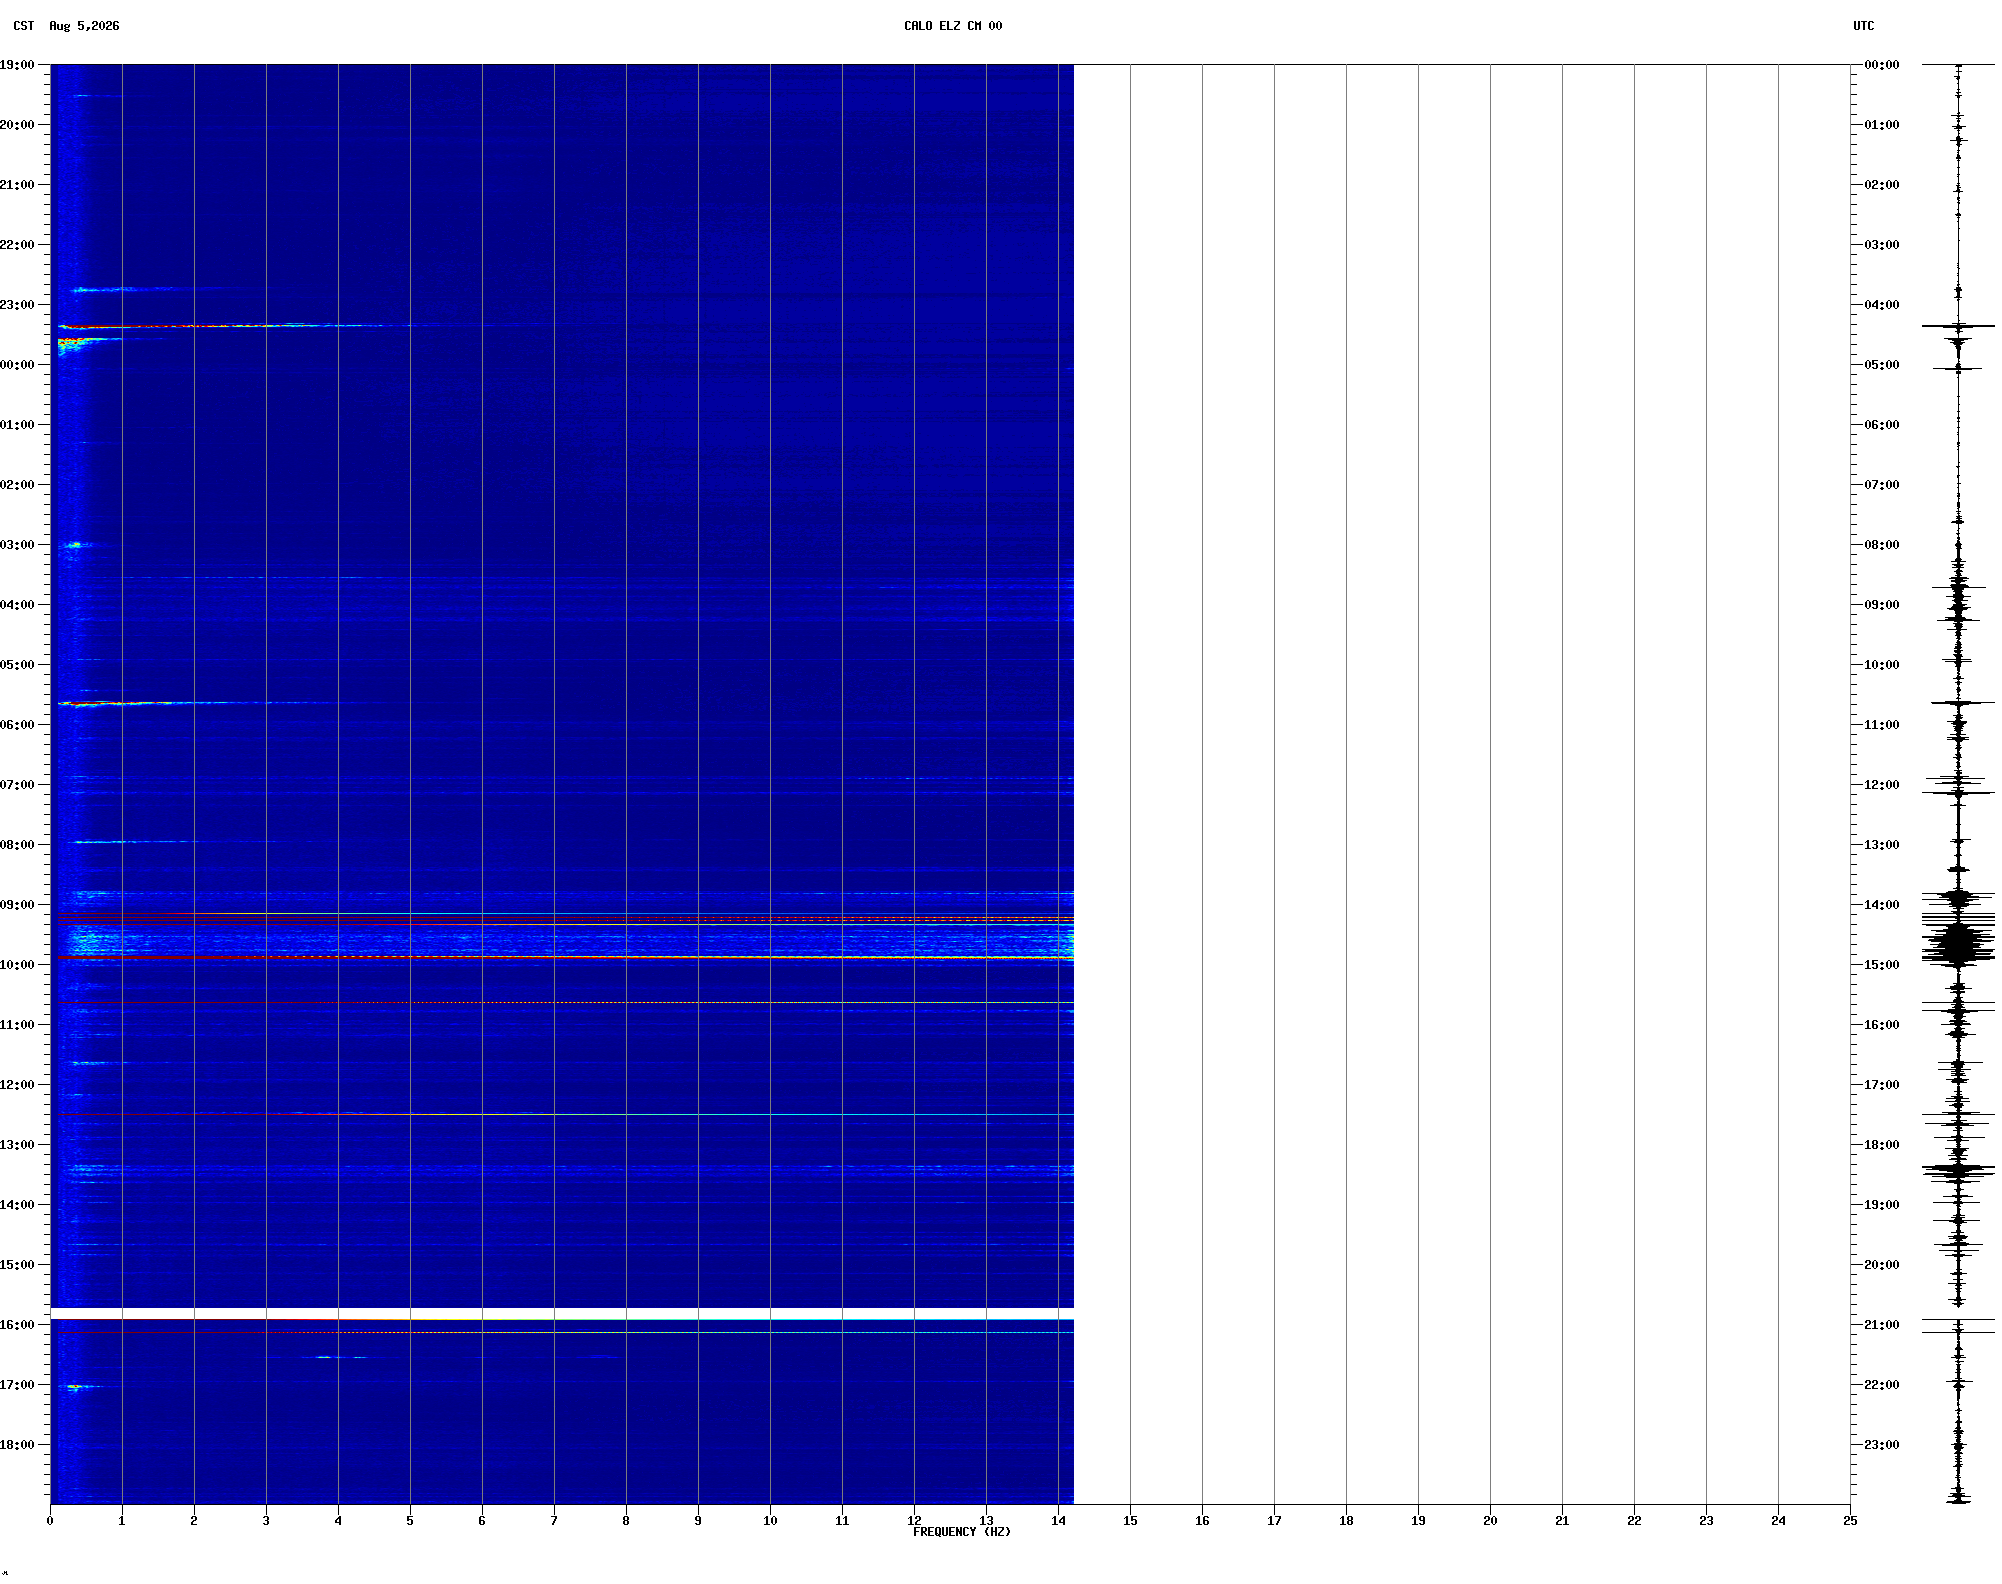
Task: Click frequency tick label 10
Action: [770, 1521]
